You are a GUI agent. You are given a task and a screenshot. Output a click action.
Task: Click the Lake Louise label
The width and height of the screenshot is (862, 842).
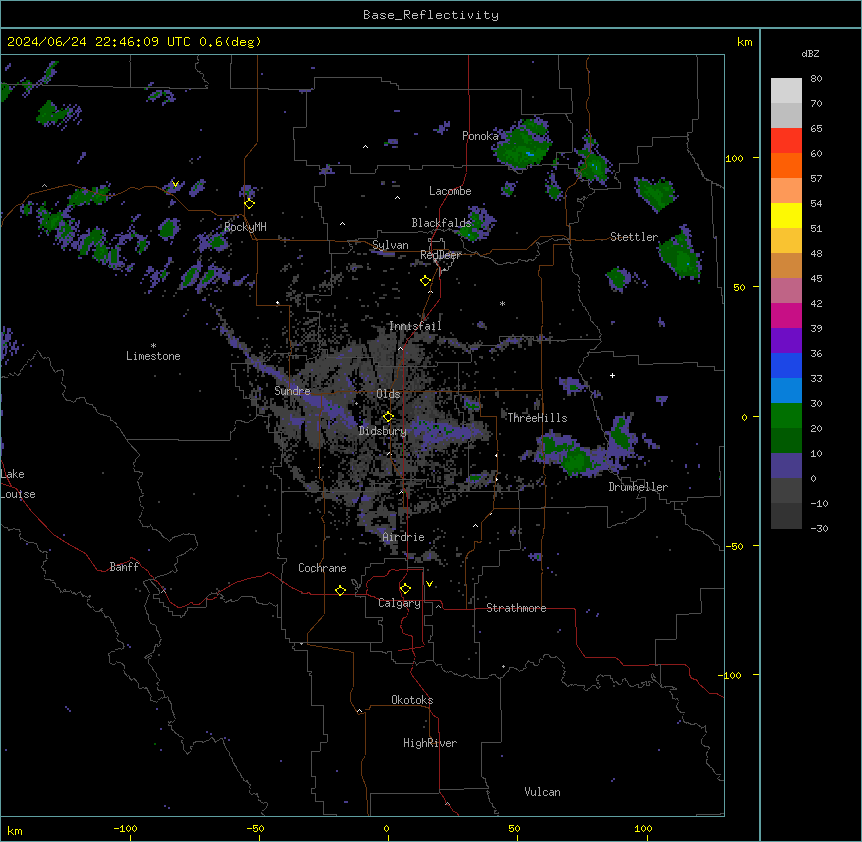pos(18,484)
